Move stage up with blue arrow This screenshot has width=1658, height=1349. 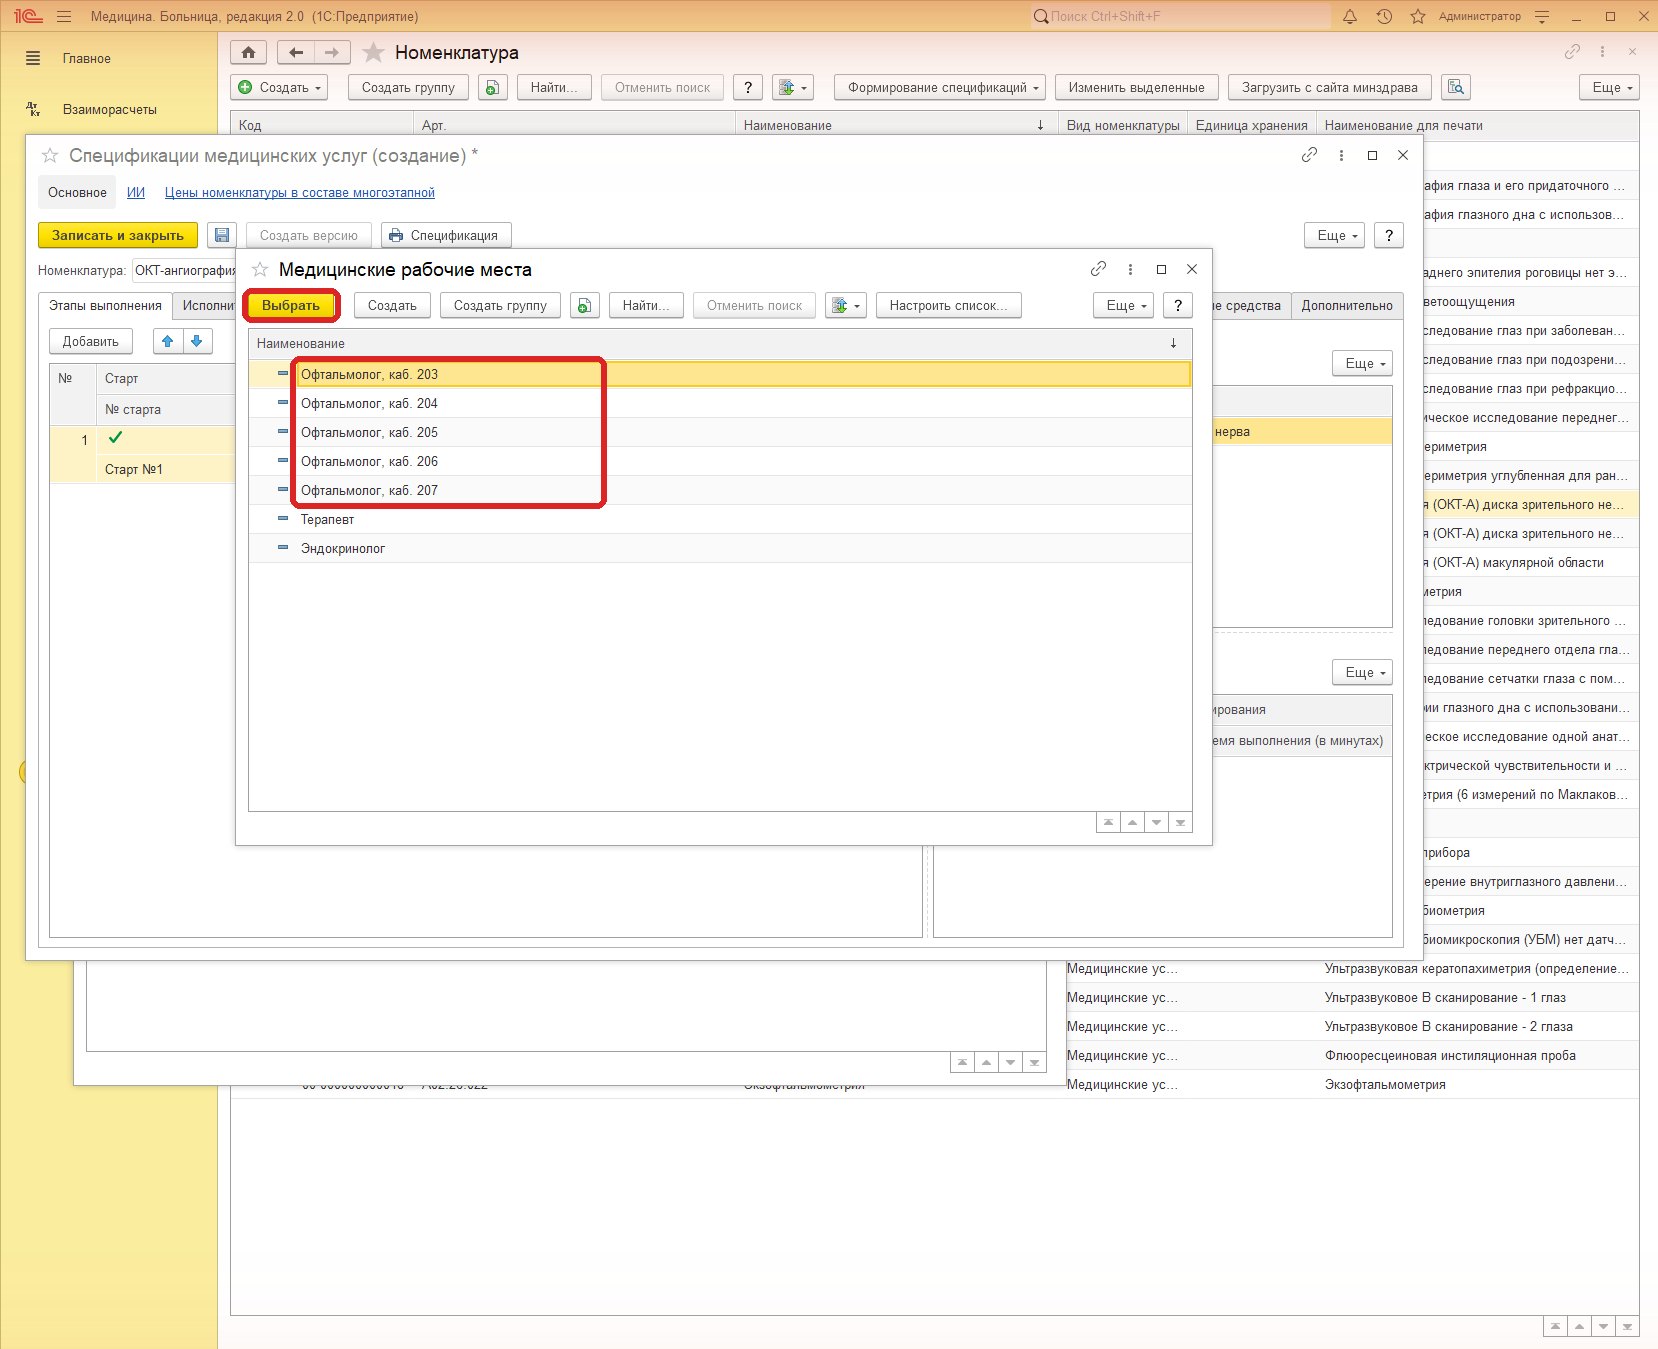click(x=168, y=341)
